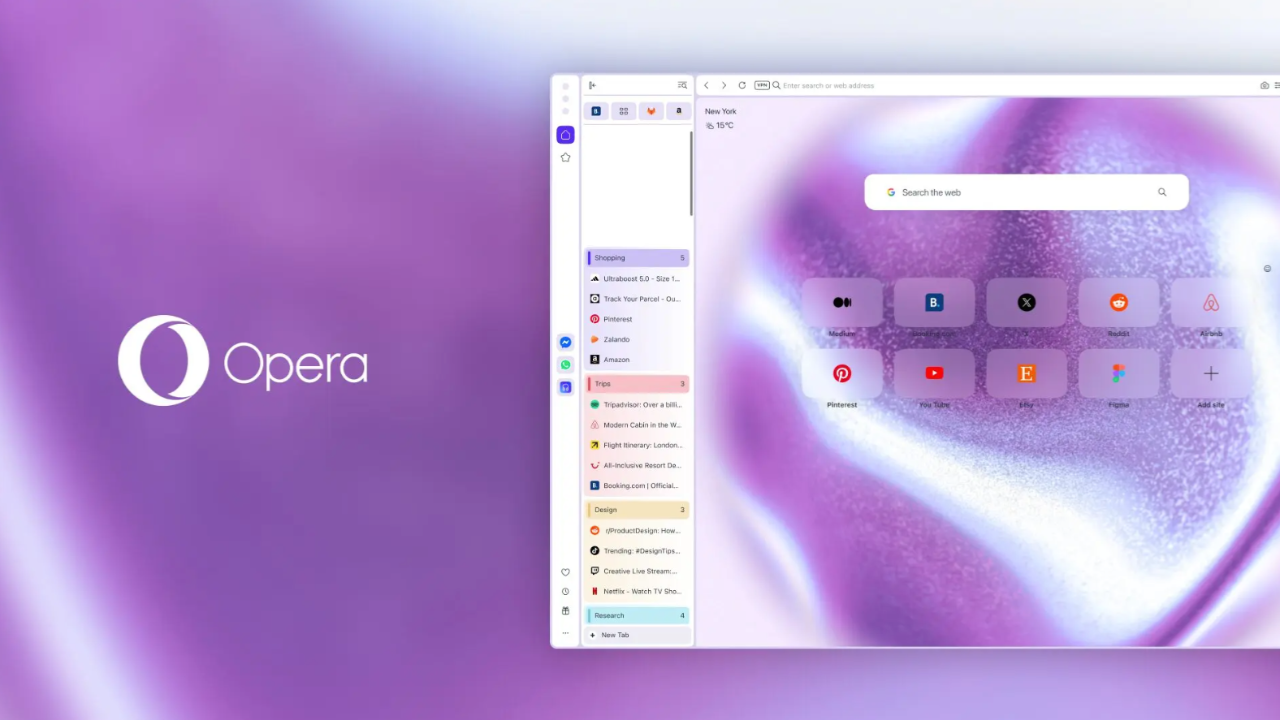The height and width of the screenshot is (720, 1280).
Task: Collapse the Shopping tab group
Action: (637, 258)
